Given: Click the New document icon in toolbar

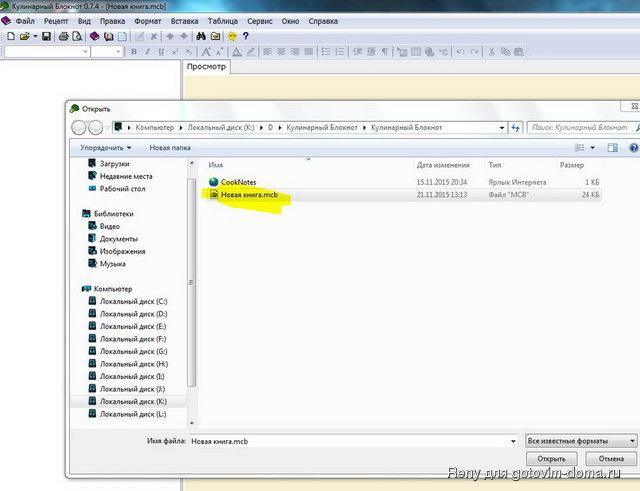Looking at the screenshot, I should pyautogui.click(x=11, y=36).
